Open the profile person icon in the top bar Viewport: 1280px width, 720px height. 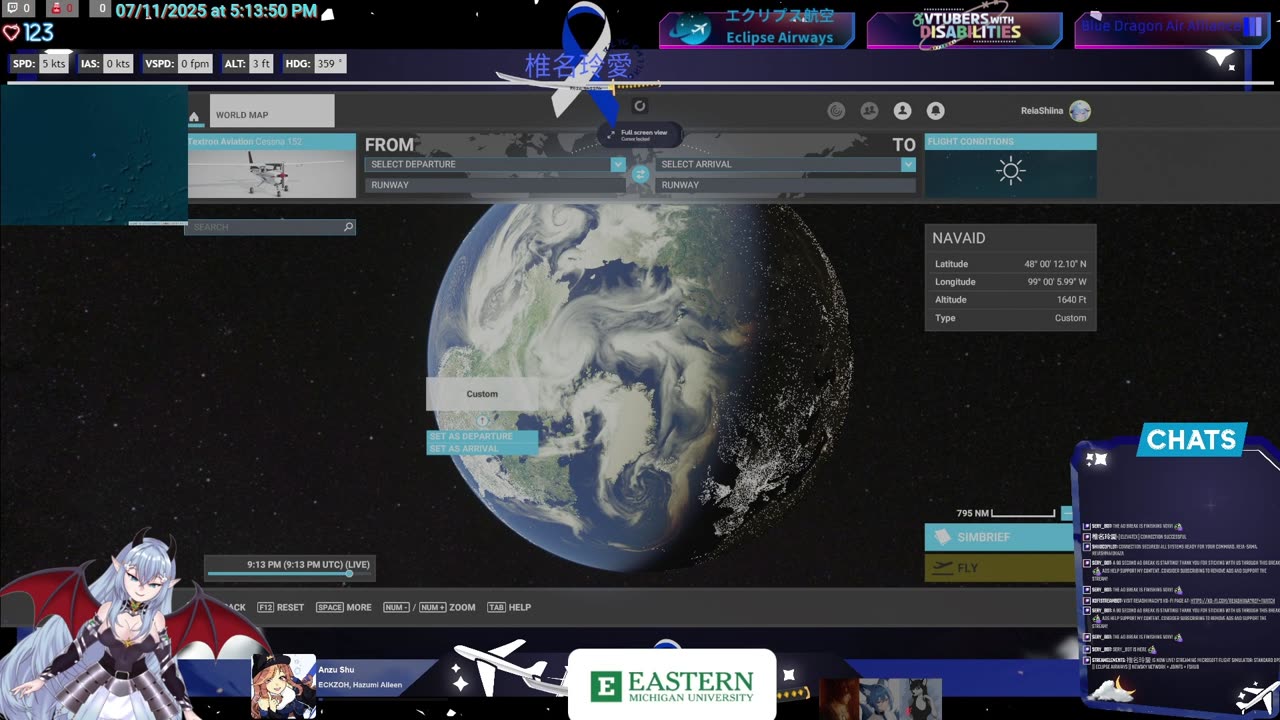[902, 111]
